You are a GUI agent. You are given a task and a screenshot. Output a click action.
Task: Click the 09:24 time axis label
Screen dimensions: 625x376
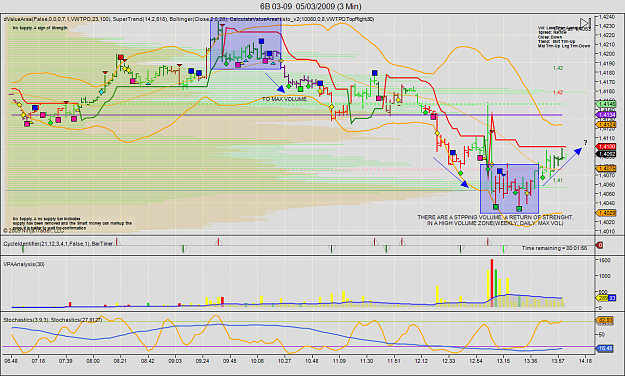202,361
